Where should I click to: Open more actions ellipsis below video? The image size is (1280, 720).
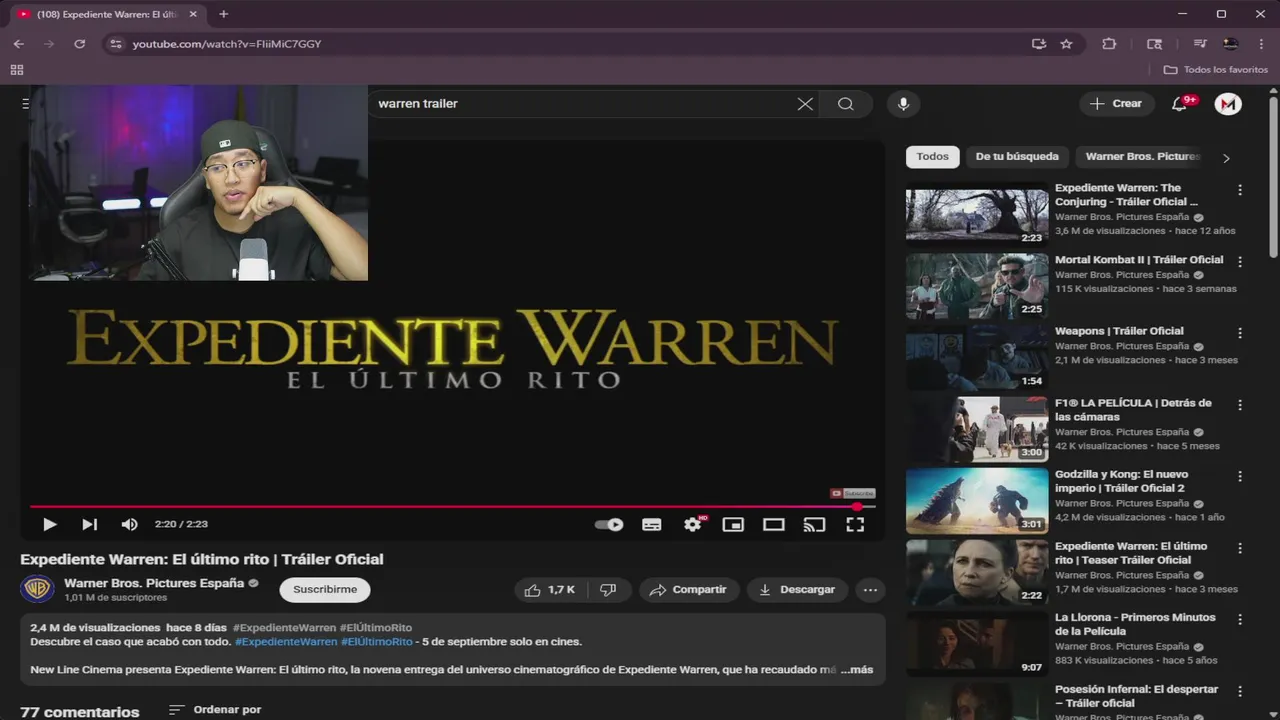click(870, 590)
